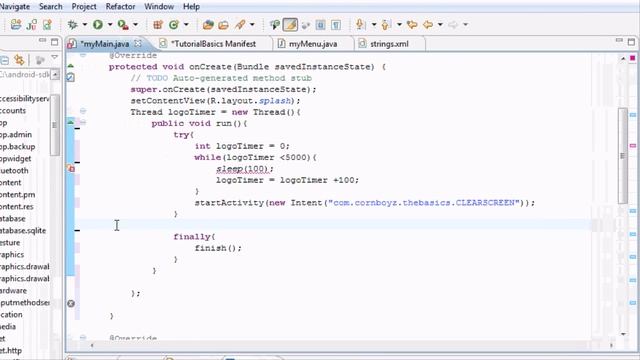Go to last edit location icon
The width and height of the screenshot is (640, 360).
pos(412,25)
